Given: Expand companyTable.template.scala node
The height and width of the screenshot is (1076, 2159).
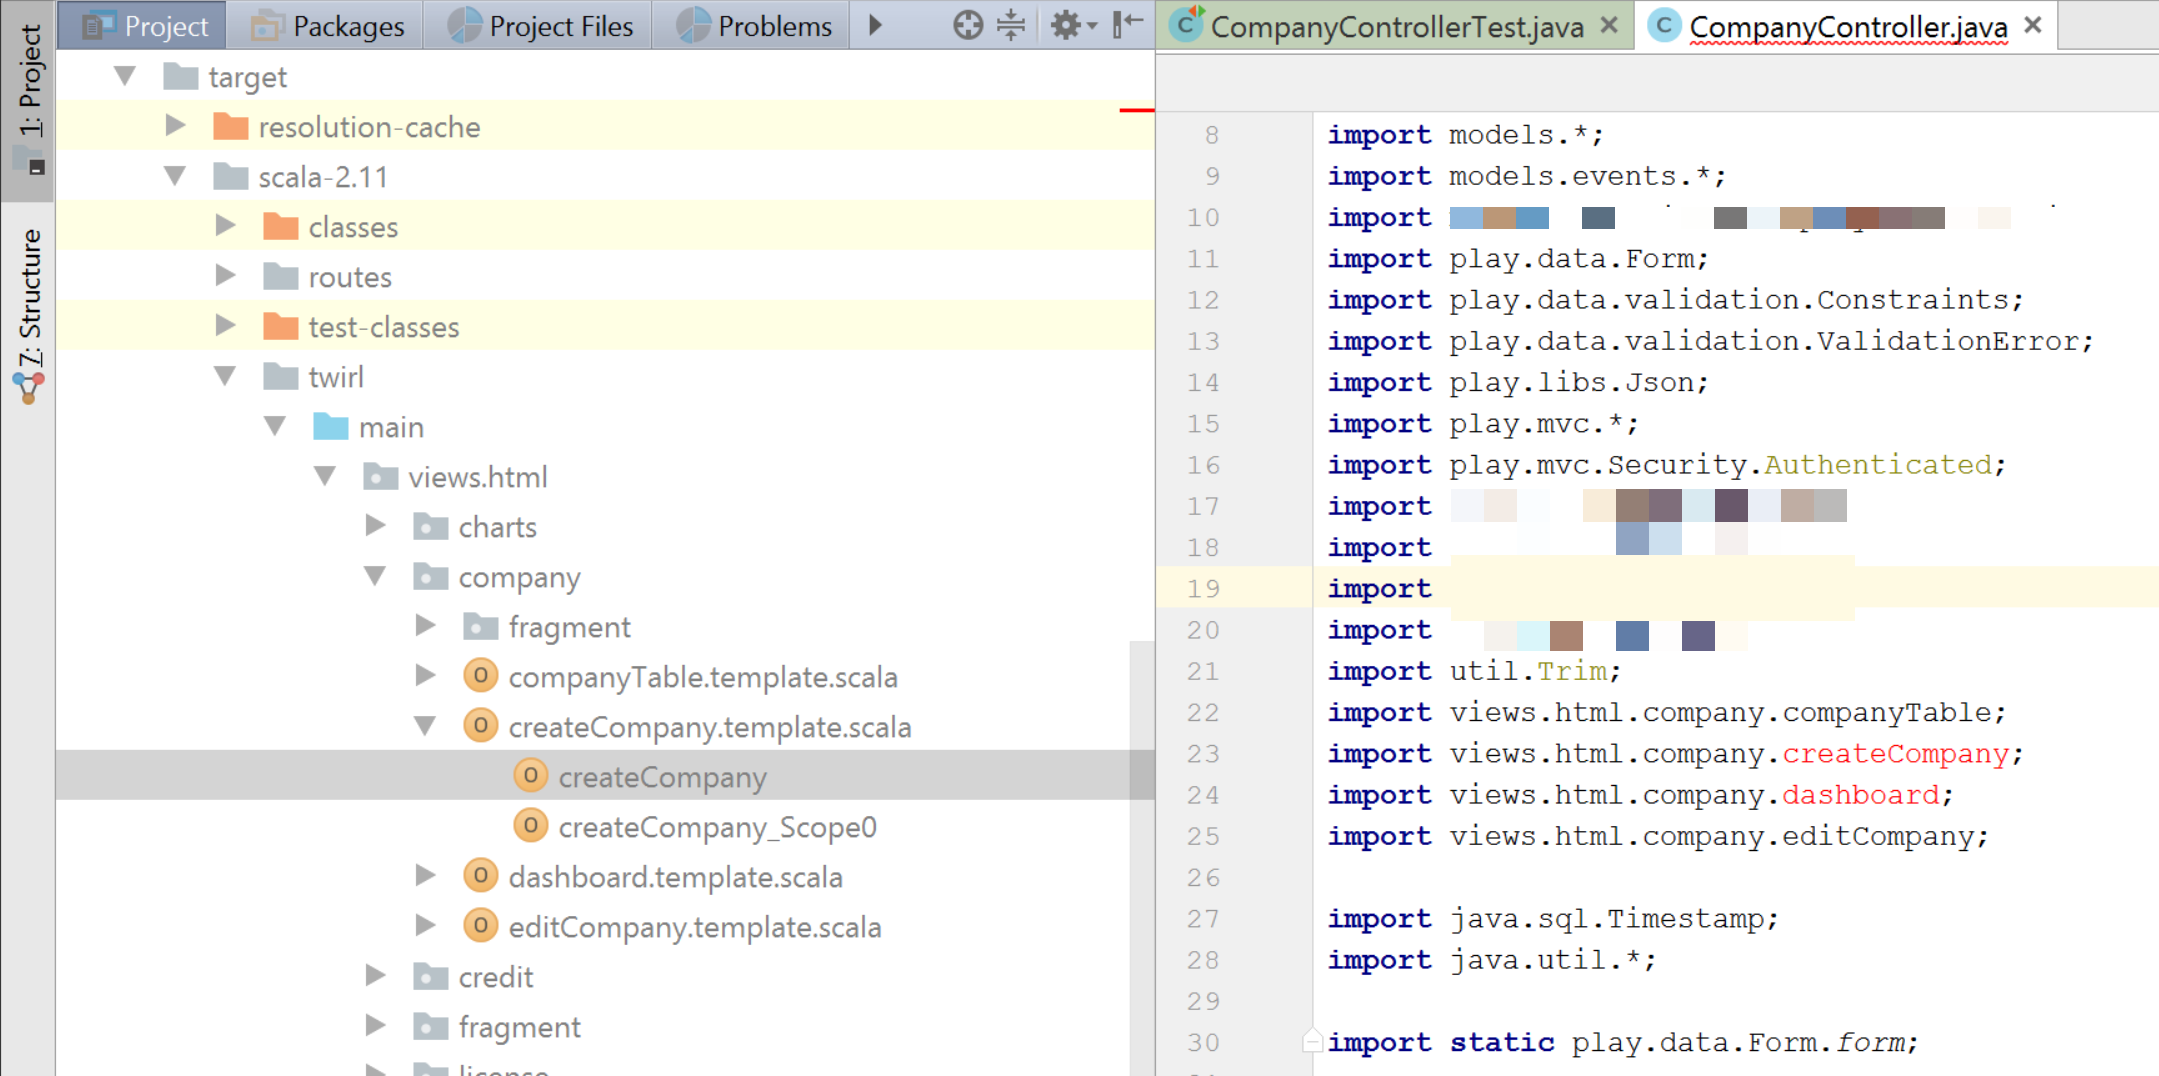Looking at the screenshot, I should click(x=425, y=676).
